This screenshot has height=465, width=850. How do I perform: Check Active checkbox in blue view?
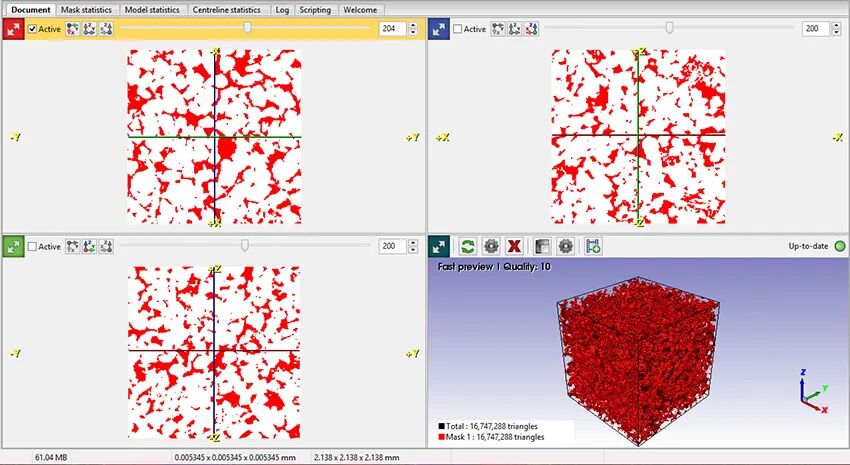(x=458, y=29)
